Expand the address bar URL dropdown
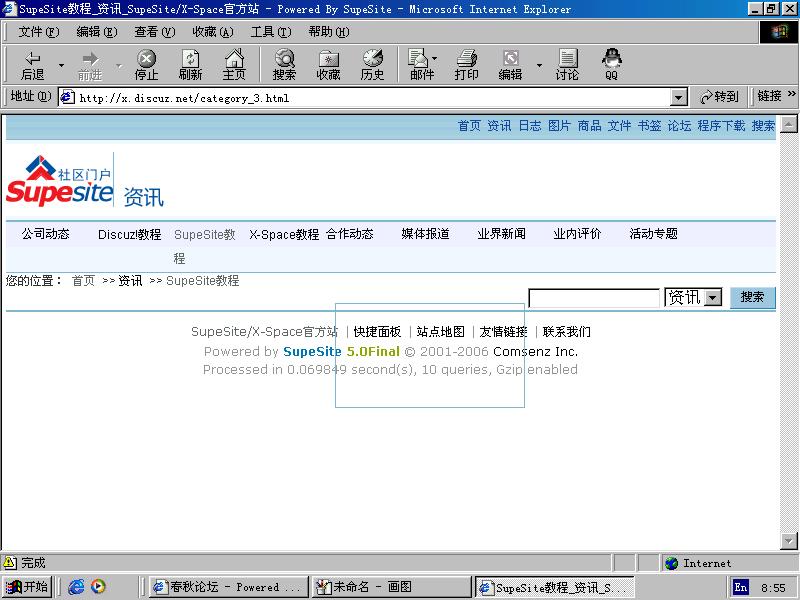The height and width of the screenshot is (600, 800). tap(679, 97)
